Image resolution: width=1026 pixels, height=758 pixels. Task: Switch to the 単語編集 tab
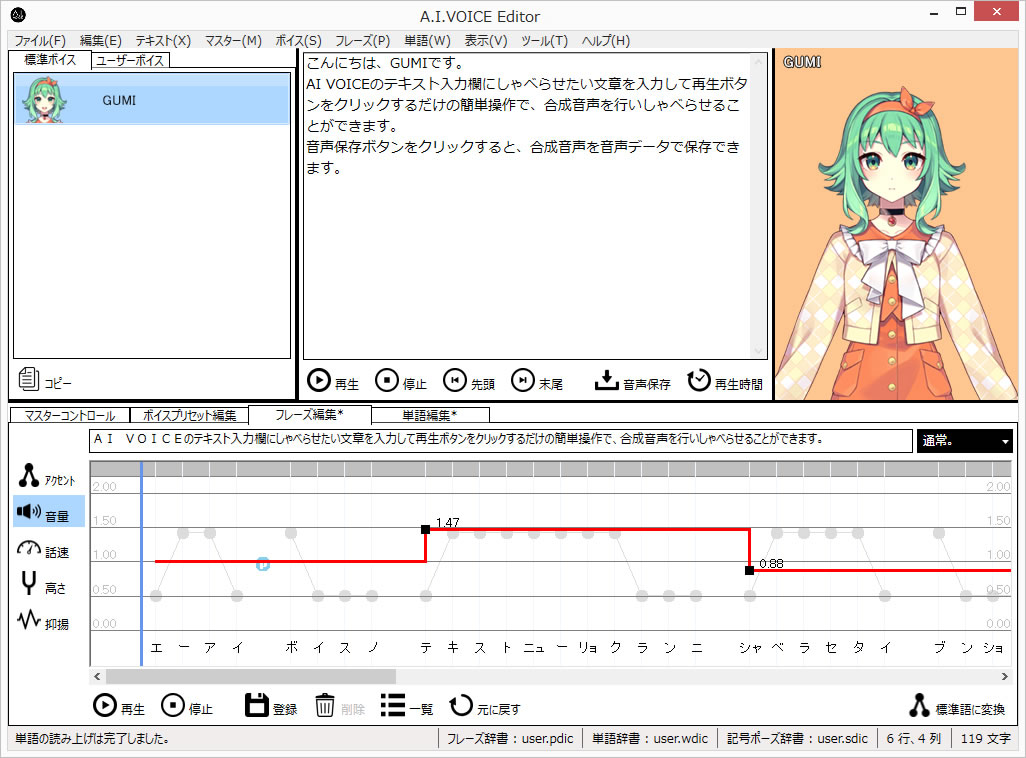coord(429,416)
